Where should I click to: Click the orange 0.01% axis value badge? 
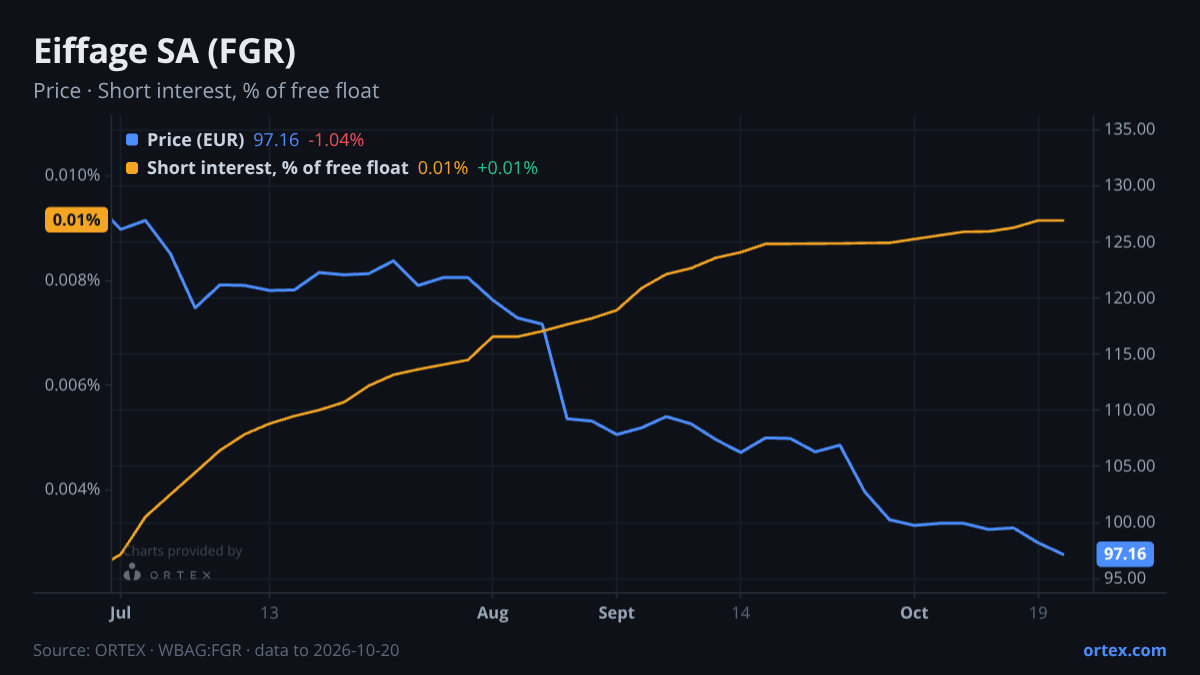coord(76,220)
